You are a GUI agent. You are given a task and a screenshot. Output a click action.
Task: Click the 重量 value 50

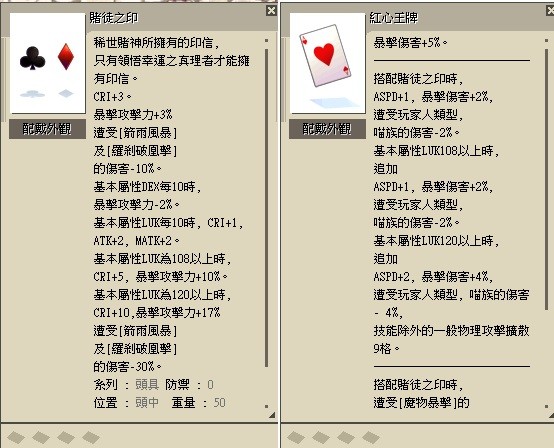(x=219, y=402)
